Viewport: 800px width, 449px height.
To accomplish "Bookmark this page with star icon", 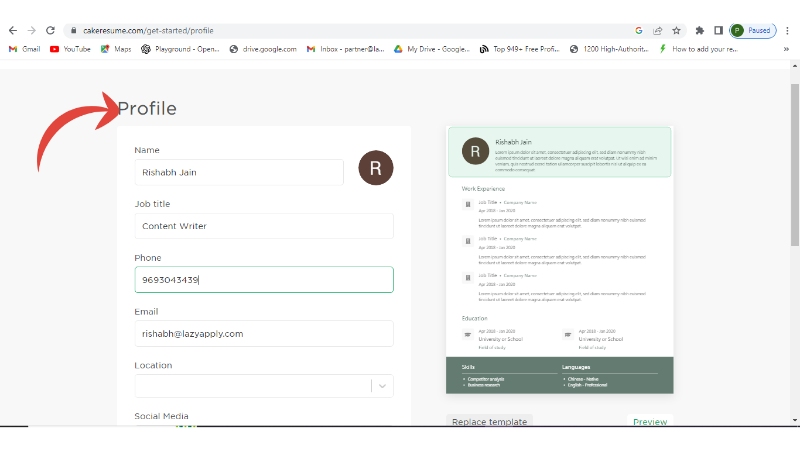I will pos(676,31).
